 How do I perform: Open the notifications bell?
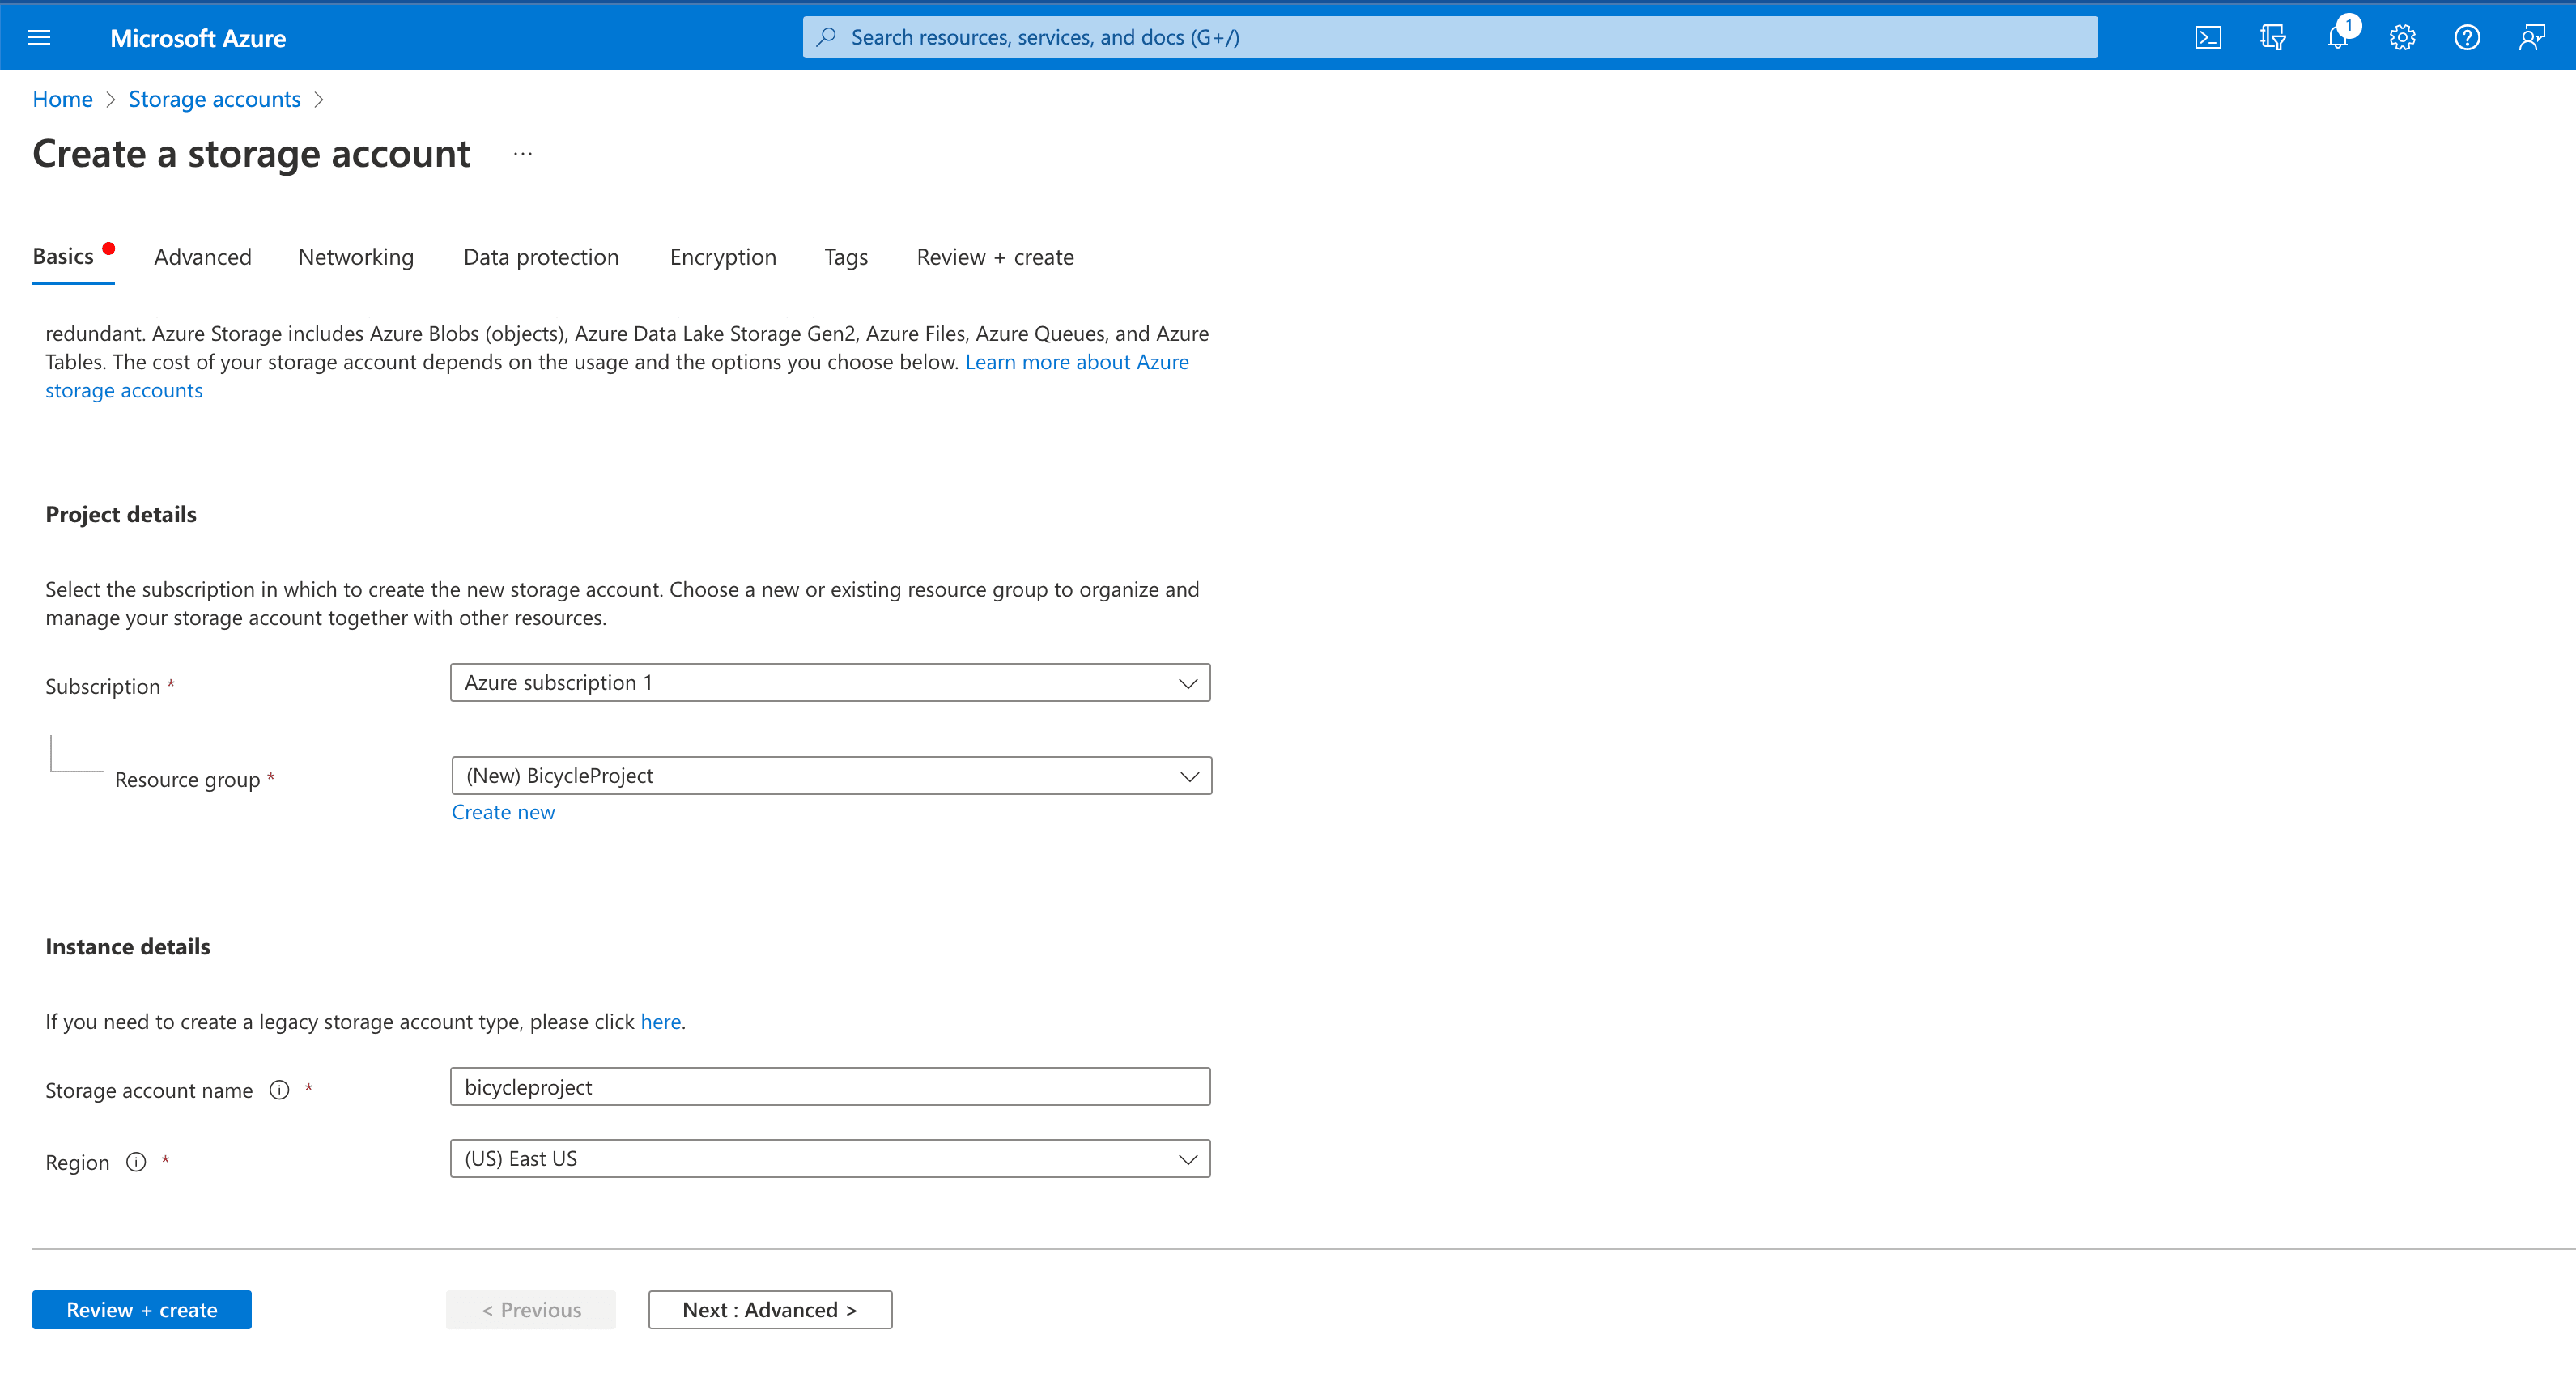tap(2337, 38)
